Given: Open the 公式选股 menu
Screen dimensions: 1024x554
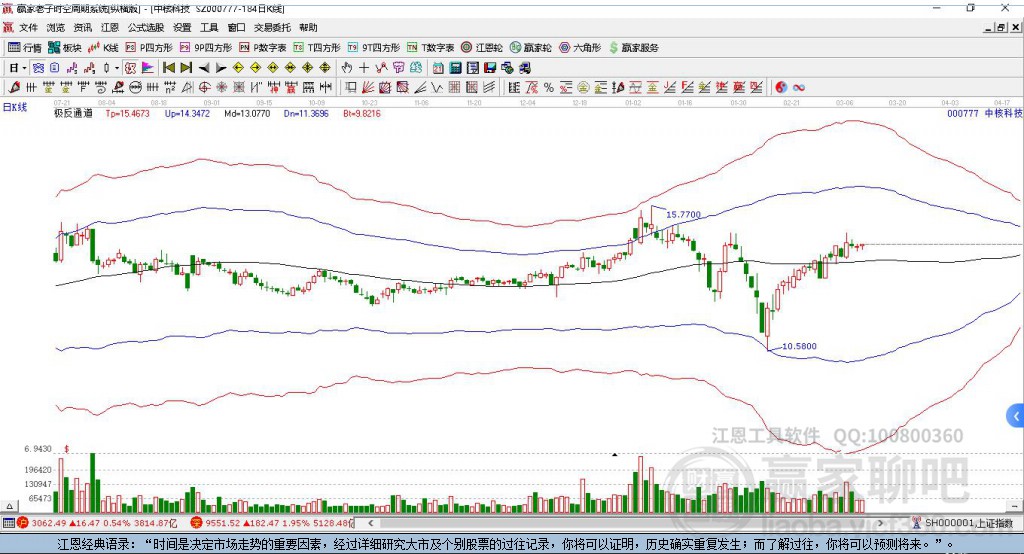Looking at the screenshot, I should [146, 27].
